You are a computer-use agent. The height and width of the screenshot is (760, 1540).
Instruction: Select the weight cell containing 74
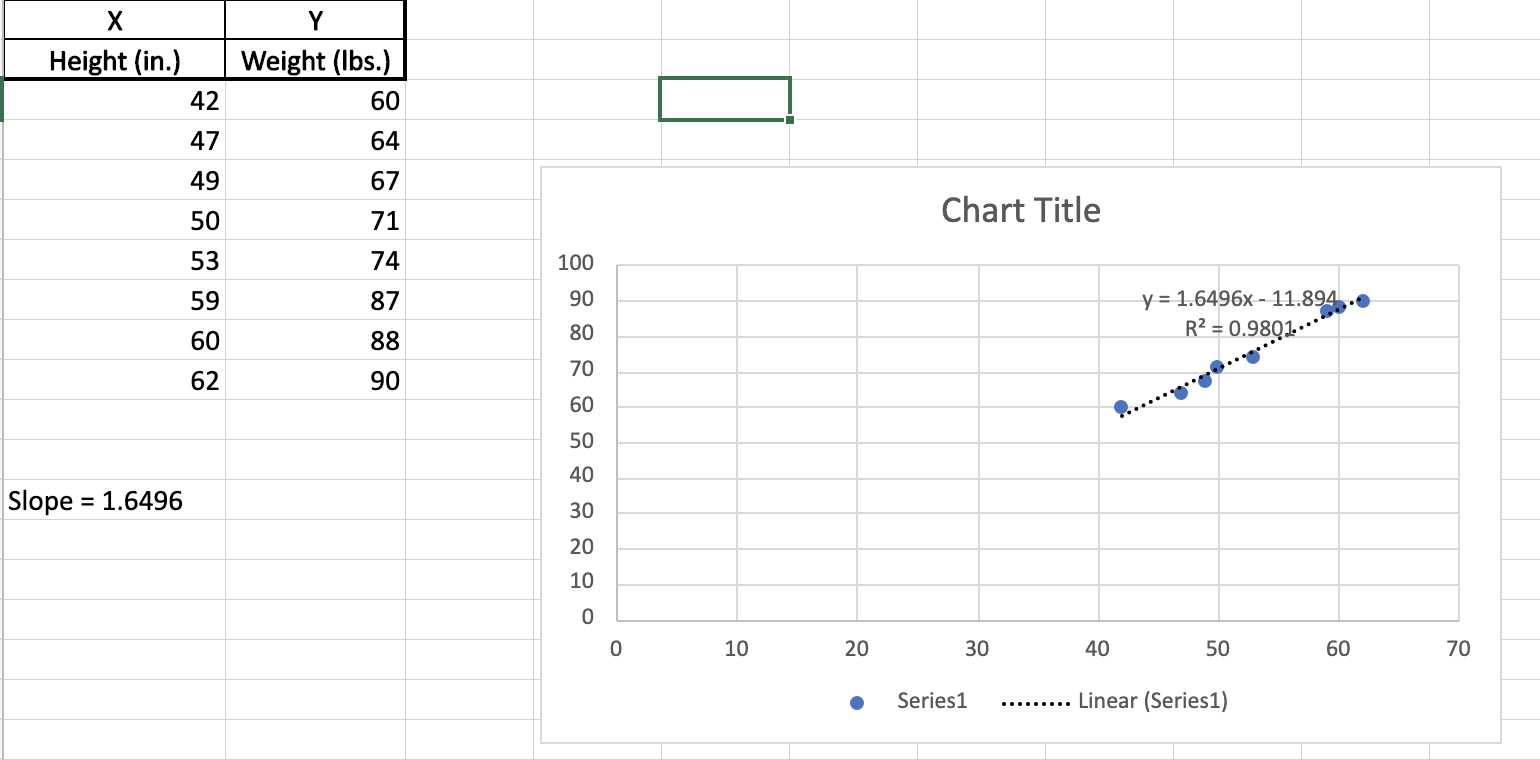click(x=315, y=260)
